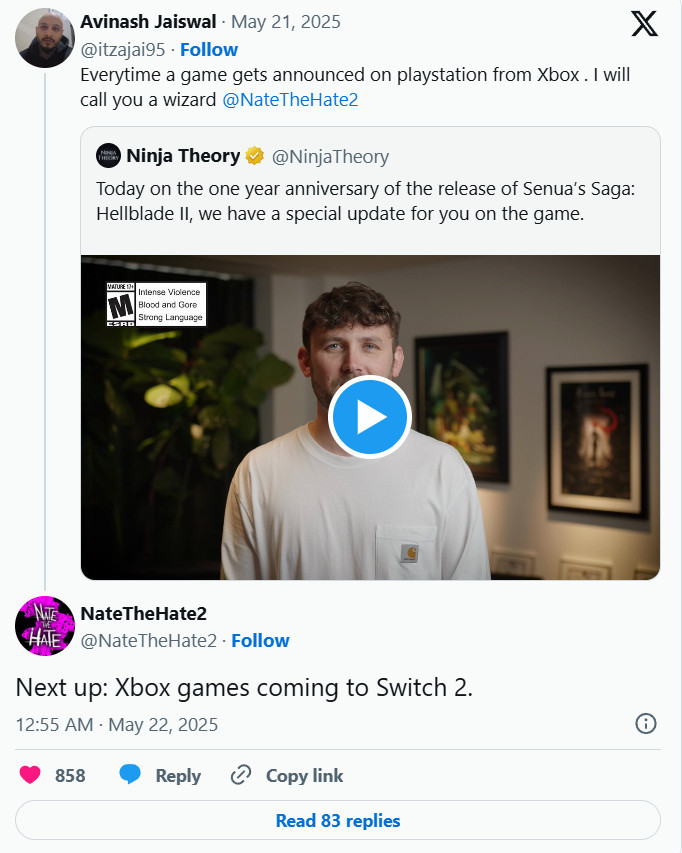The height and width of the screenshot is (853, 682).
Task: Like the tweet with the heart icon
Action: [x=30, y=775]
